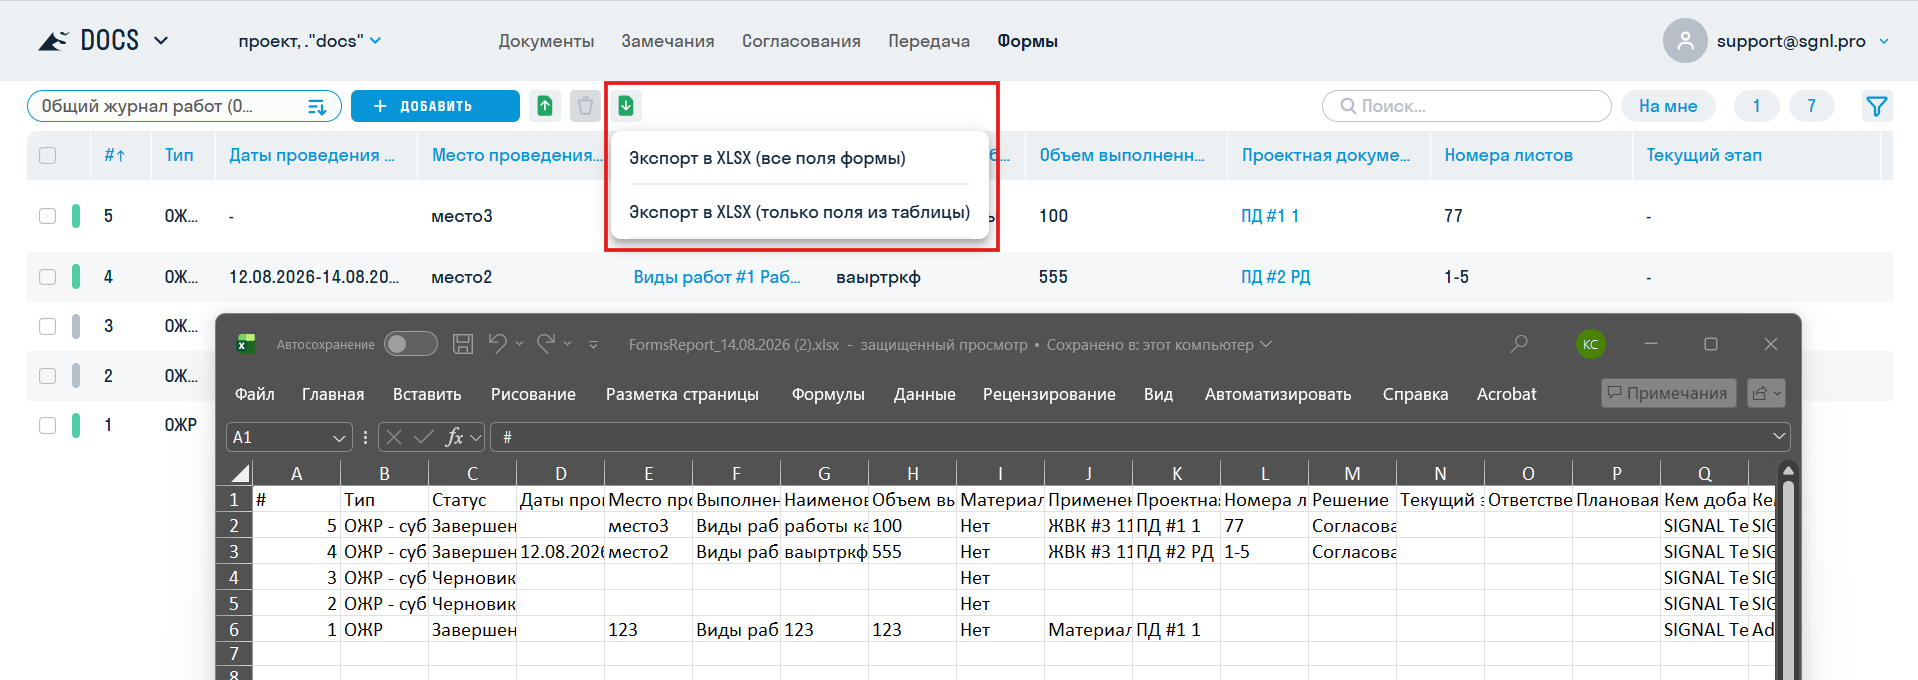1918x680 pixels.
Task: Click the green import upload icon
Action: (x=545, y=105)
